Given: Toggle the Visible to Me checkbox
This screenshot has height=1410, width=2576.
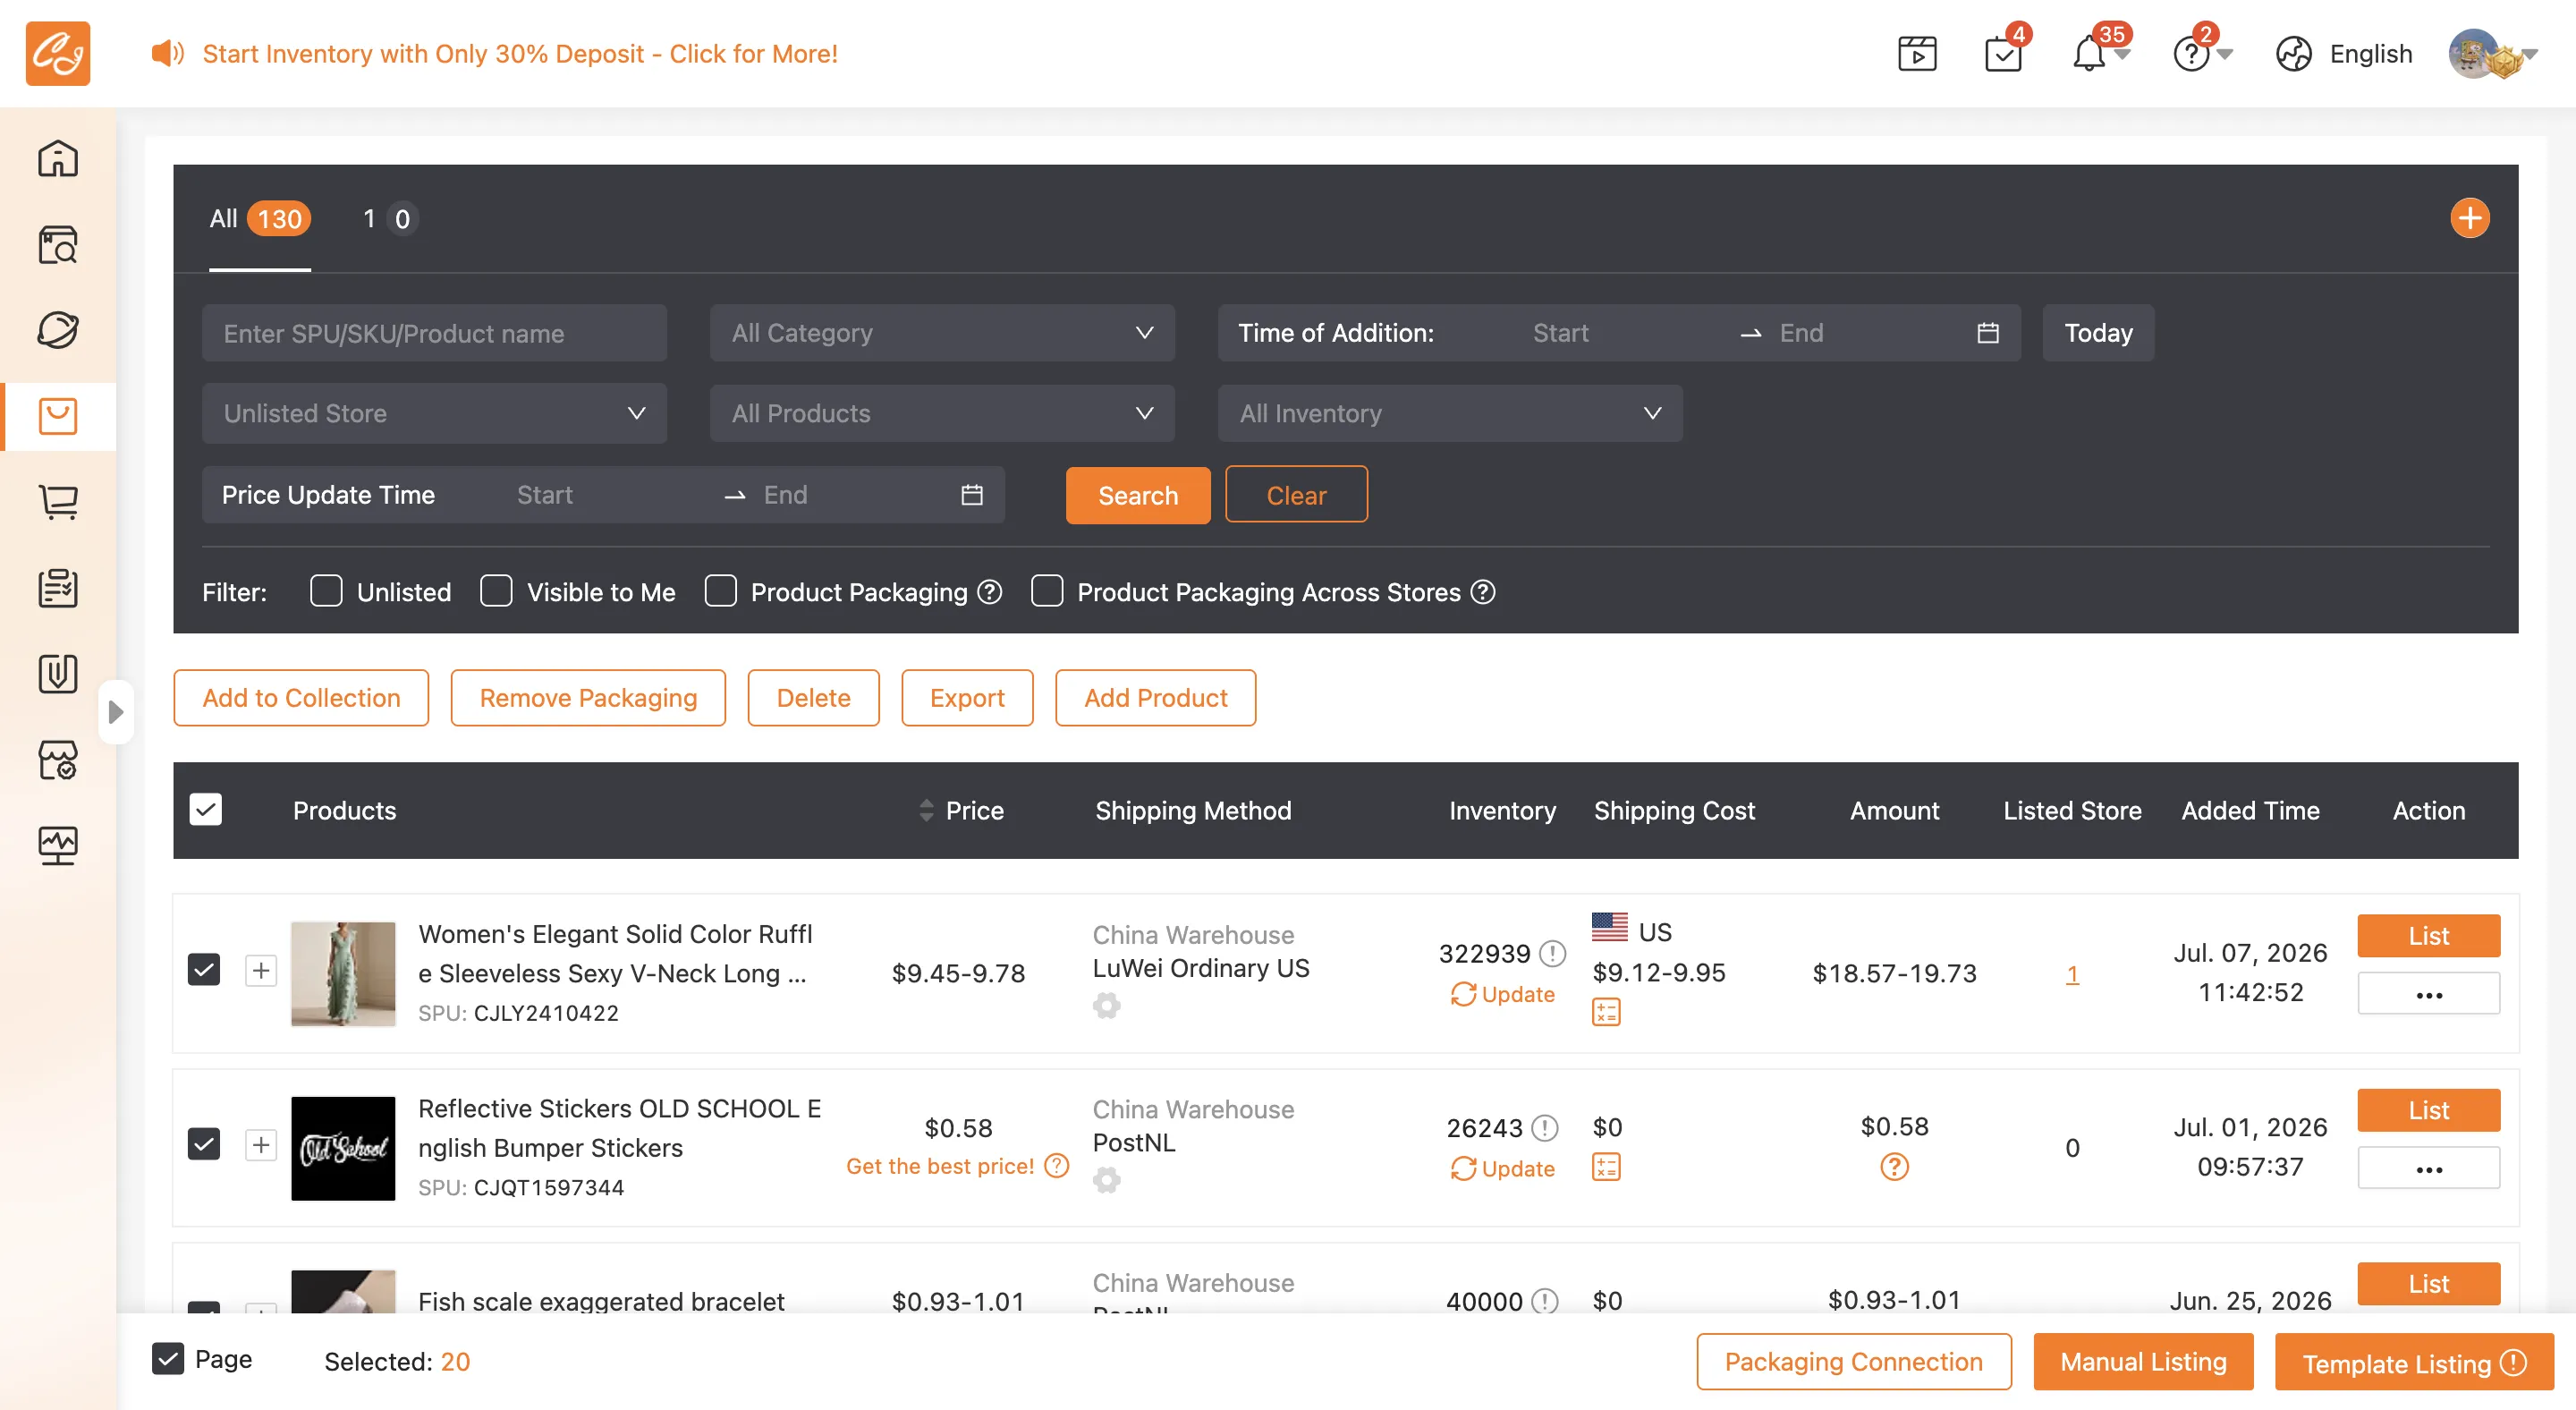Looking at the screenshot, I should pyautogui.click(x=496, y=591).
